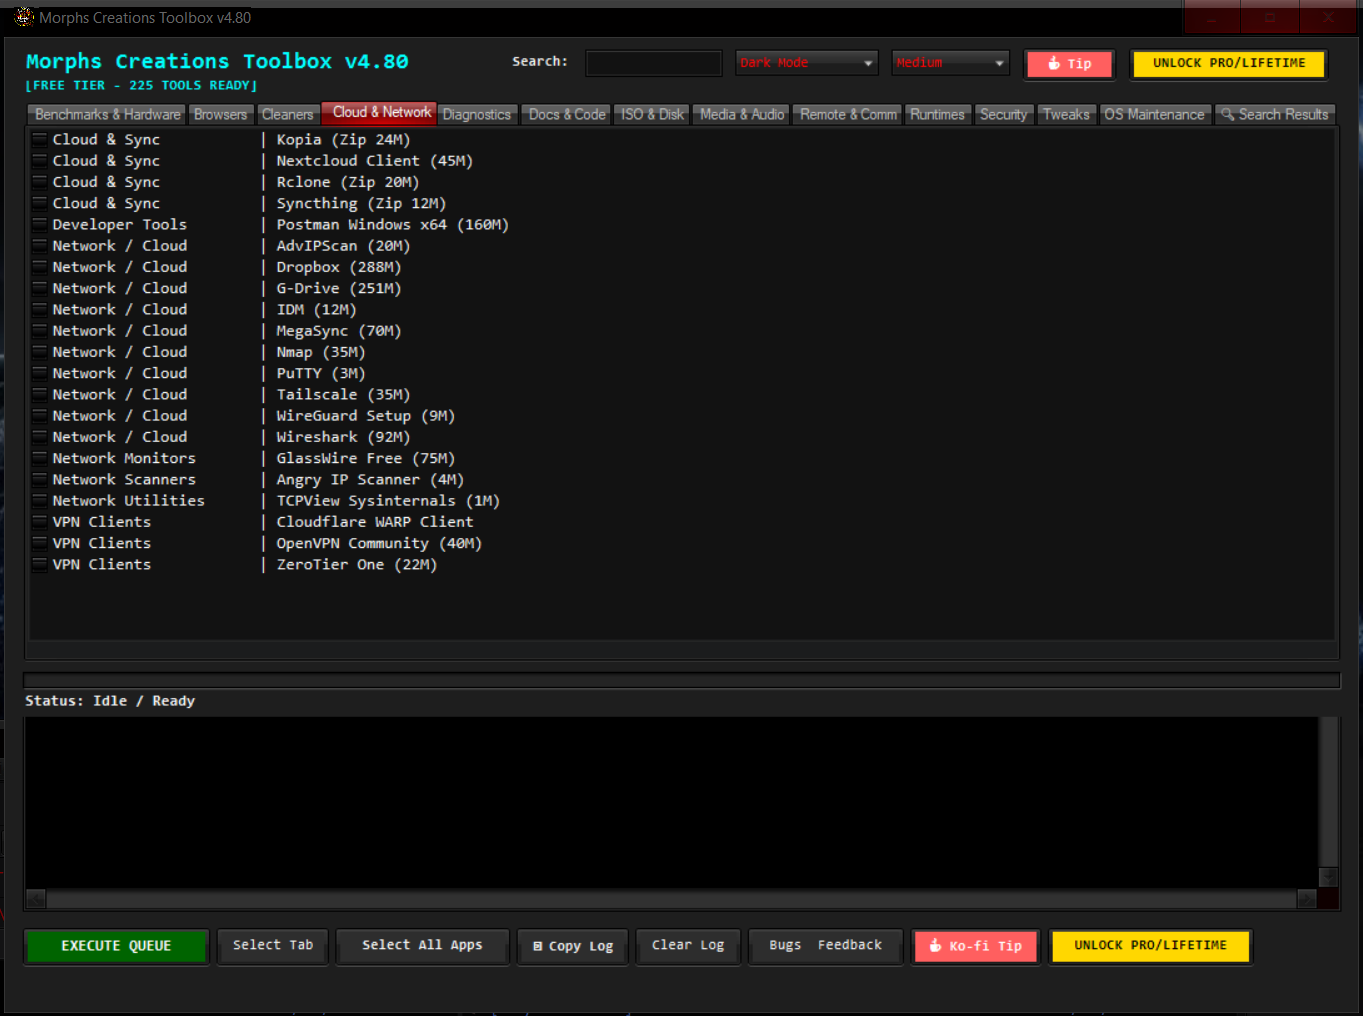Tick the AdvIPScan checkbox
Image resolution: width=1363 pixels, height=1016 pixels.
40,245
